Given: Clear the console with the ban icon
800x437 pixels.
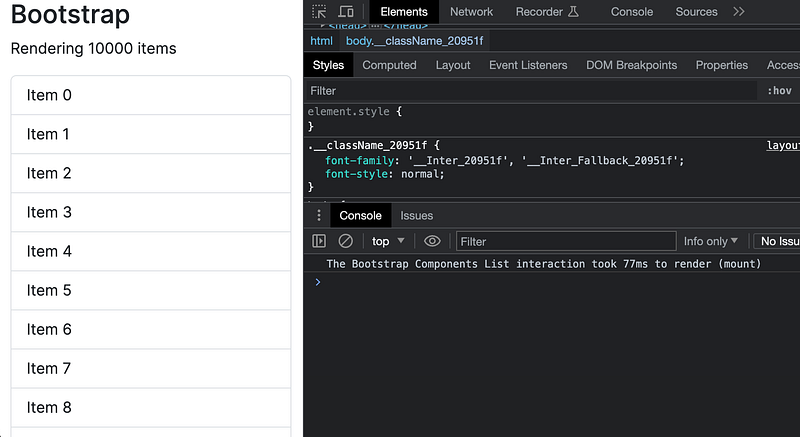Looking at the screenshot, I should [x=345, y=241].
